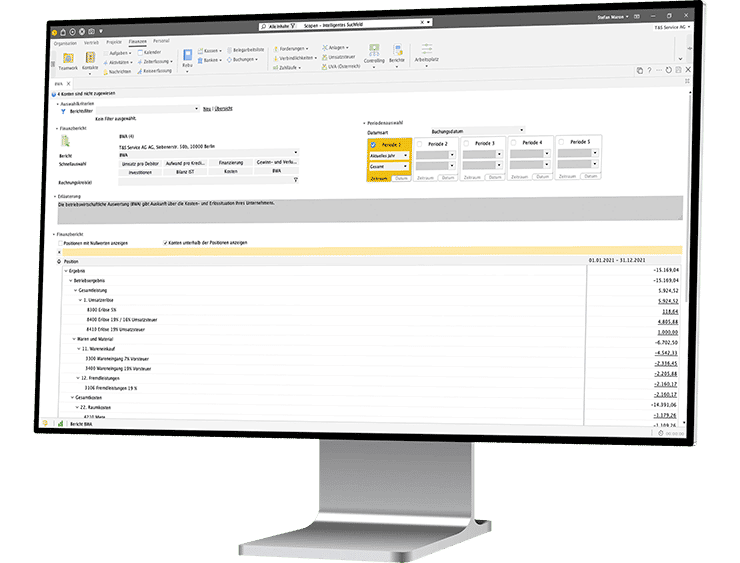
Task: Click the info icon beside '4 Konten' message
Action: 54,94
